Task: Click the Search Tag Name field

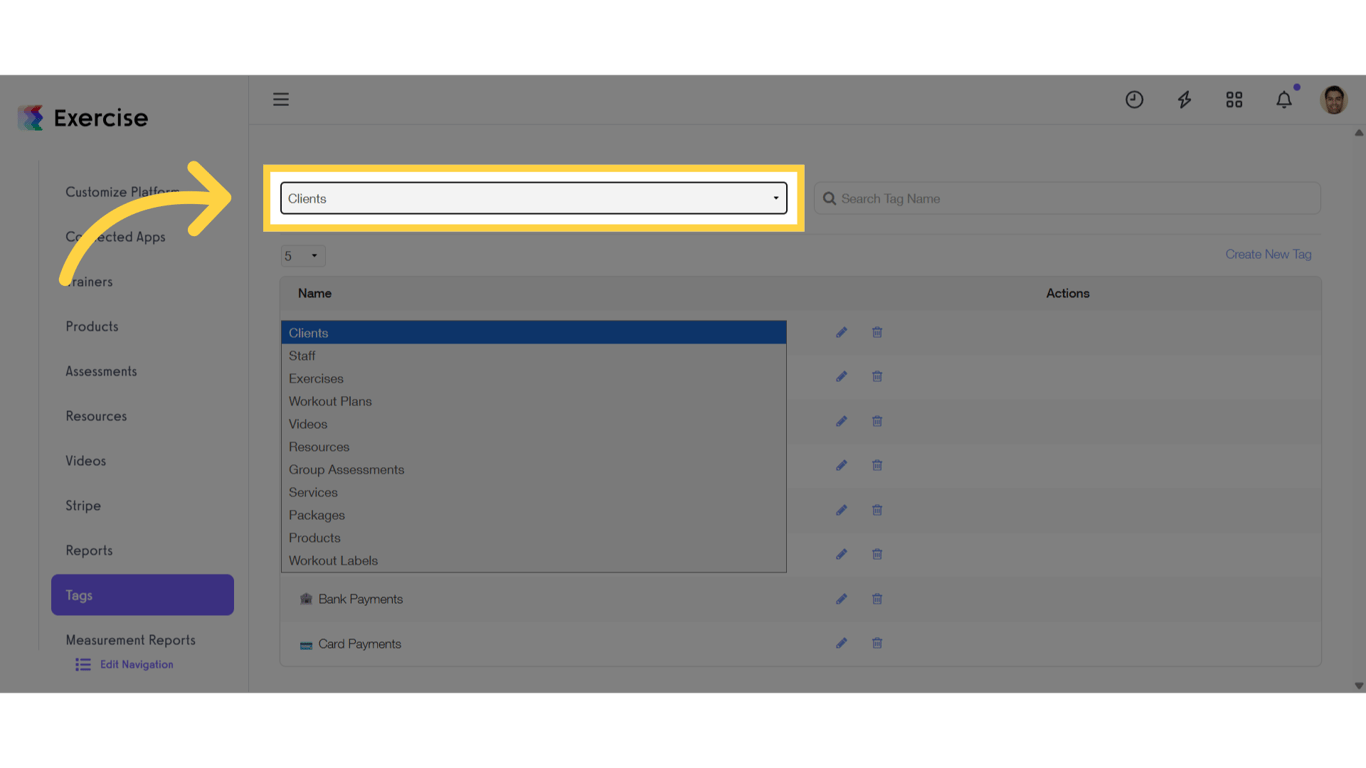Action: point(1066,198)
